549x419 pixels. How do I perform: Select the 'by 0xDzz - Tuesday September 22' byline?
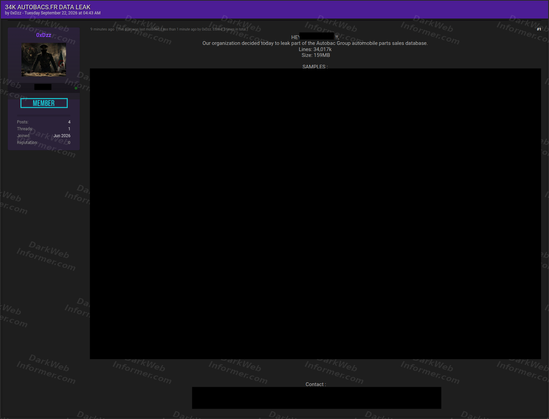(x=53, y=13)
